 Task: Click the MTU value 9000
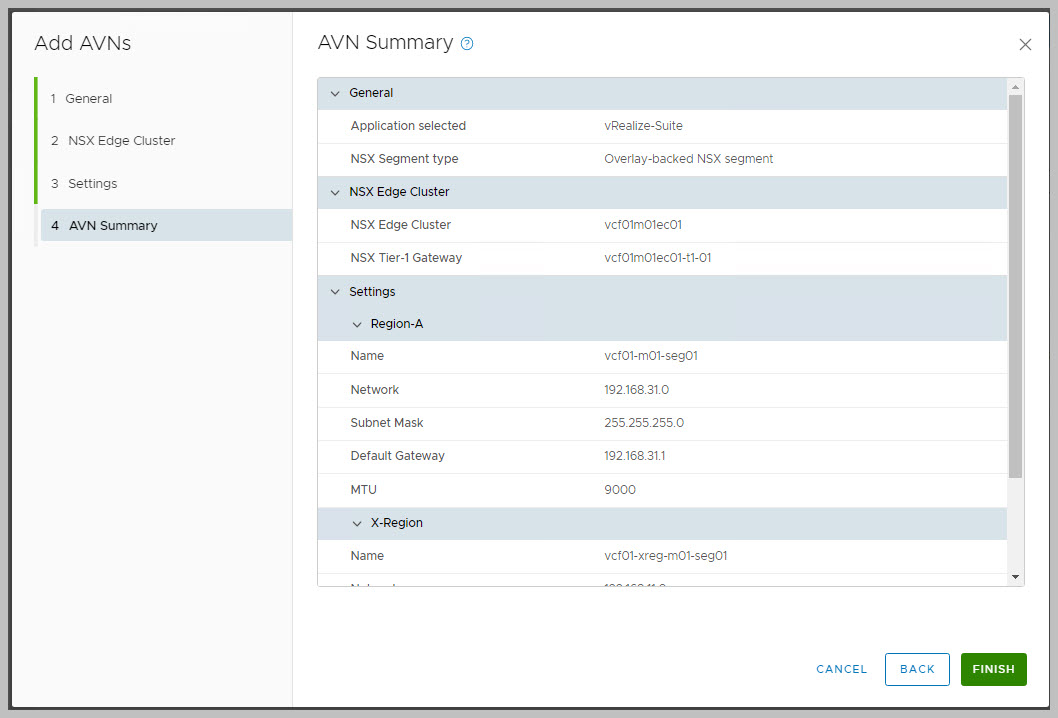620,490
